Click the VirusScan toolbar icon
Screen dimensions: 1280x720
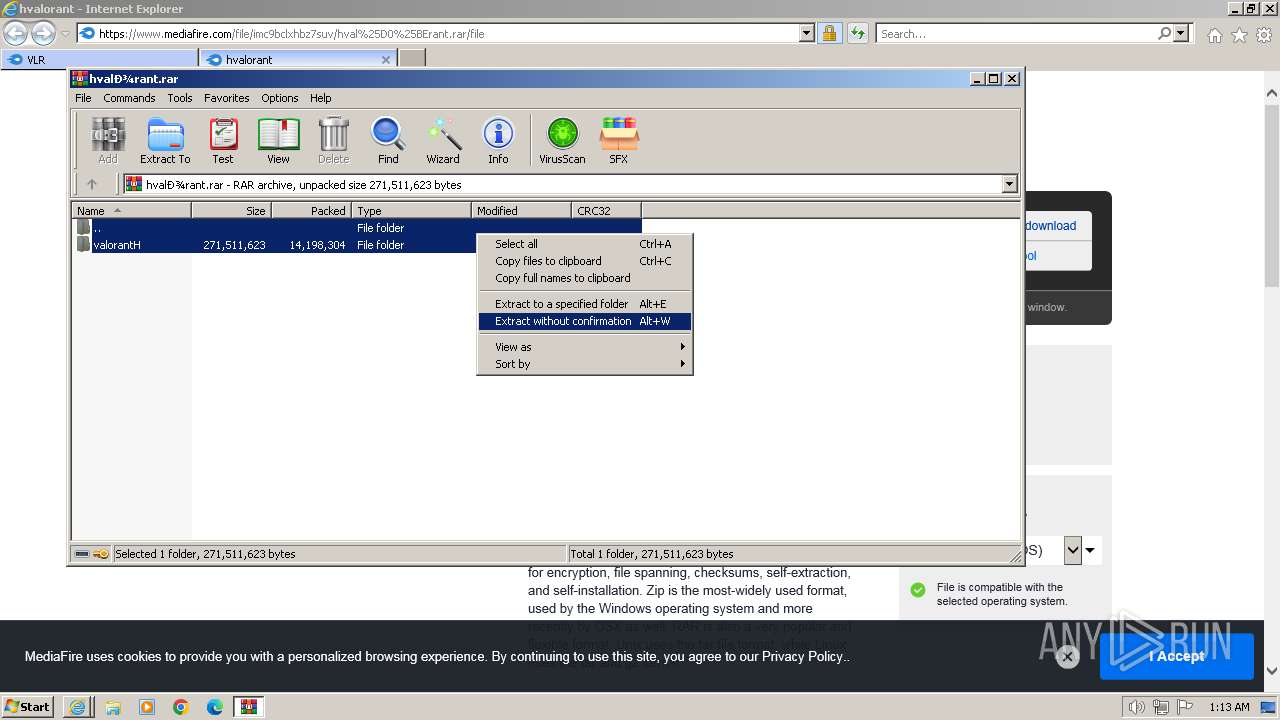562,140
